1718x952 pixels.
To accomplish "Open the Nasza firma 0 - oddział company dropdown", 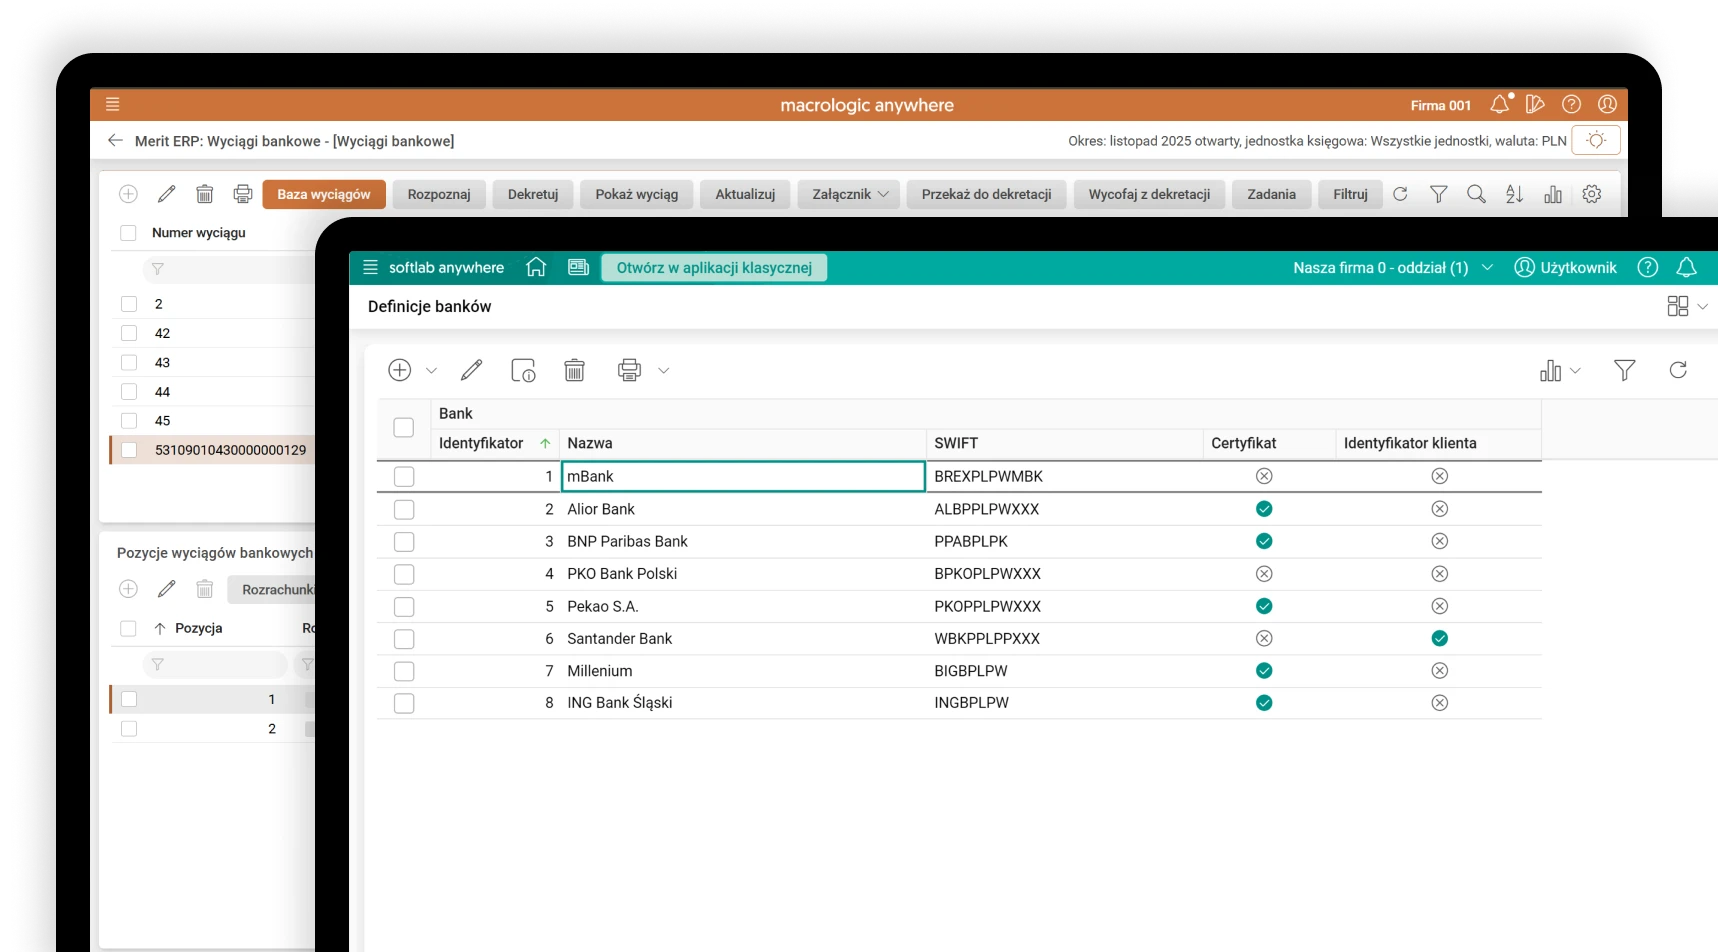I will tap(1392, 267).
